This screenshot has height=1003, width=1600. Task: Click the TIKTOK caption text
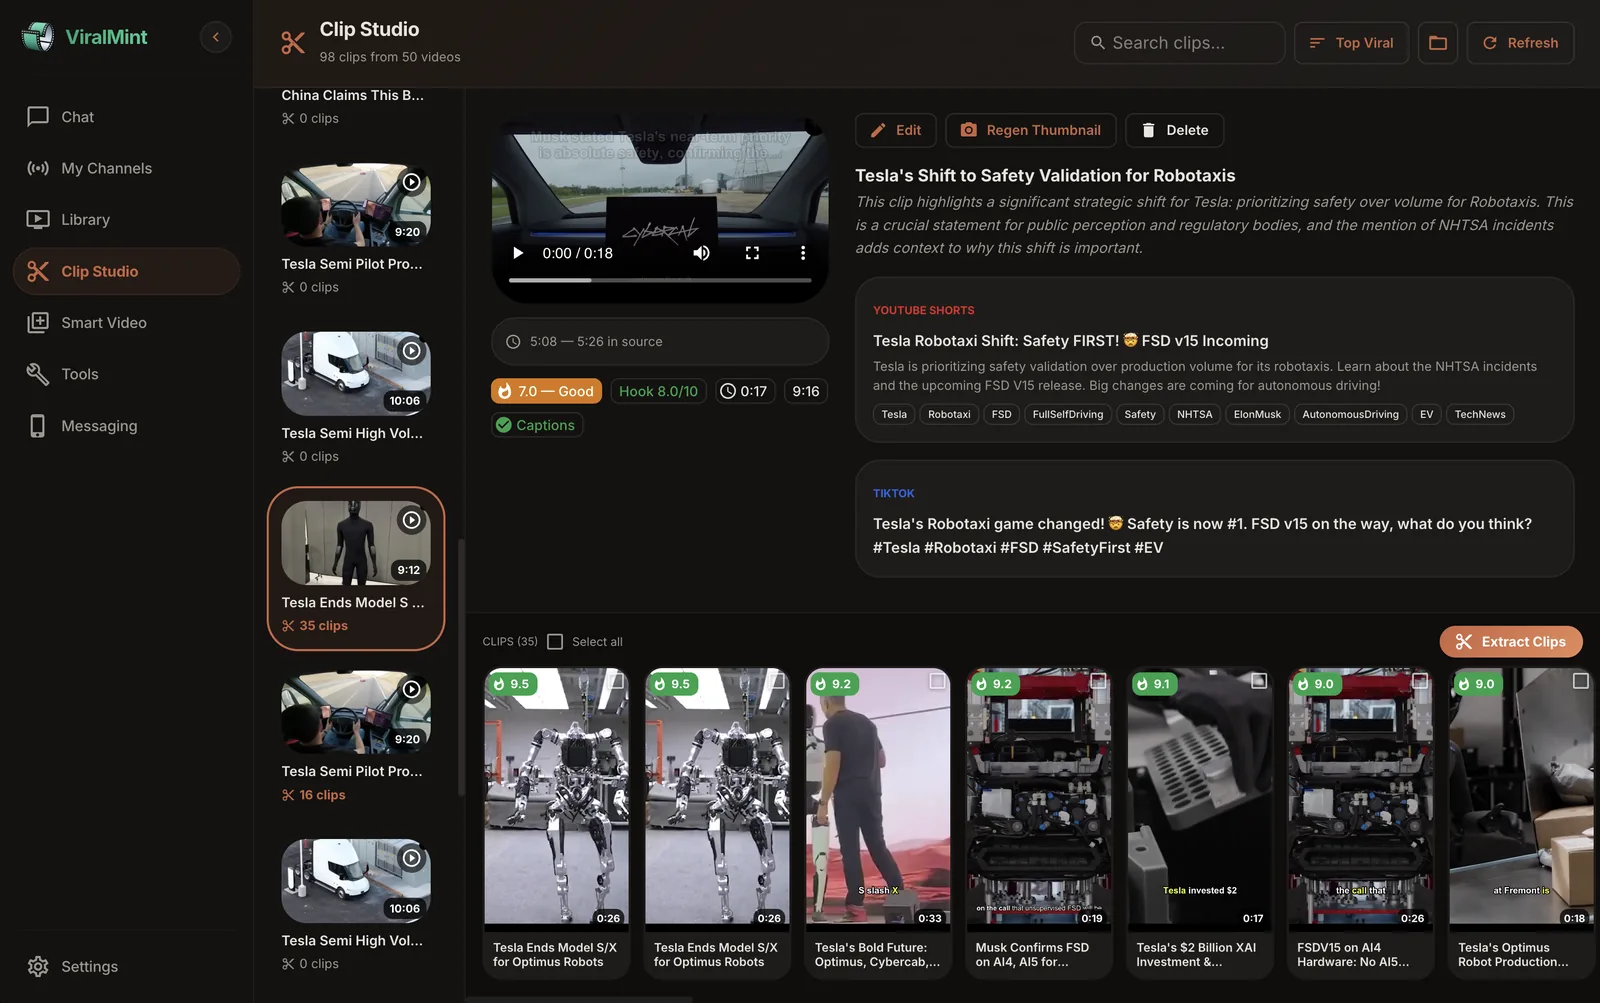tap(1202, 536)
